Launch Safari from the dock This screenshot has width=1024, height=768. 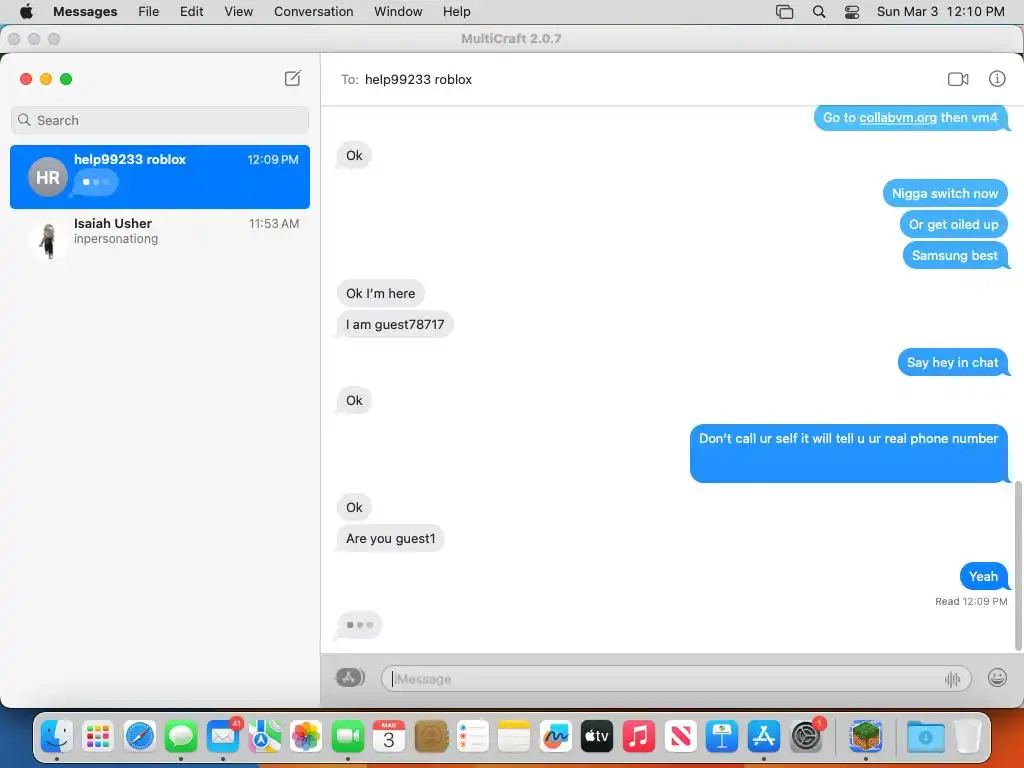pos(140,737)
